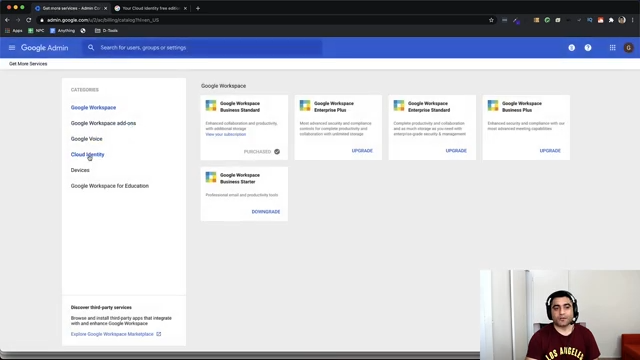
Task: Click the external link icon beside Marketplace
Action: tap(159, 334)
